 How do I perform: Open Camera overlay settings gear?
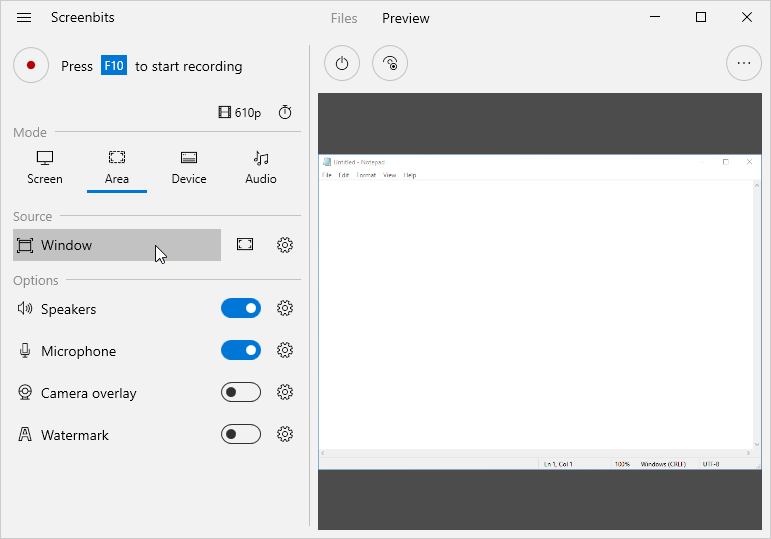pyautogui.click(x=285, y=392)
